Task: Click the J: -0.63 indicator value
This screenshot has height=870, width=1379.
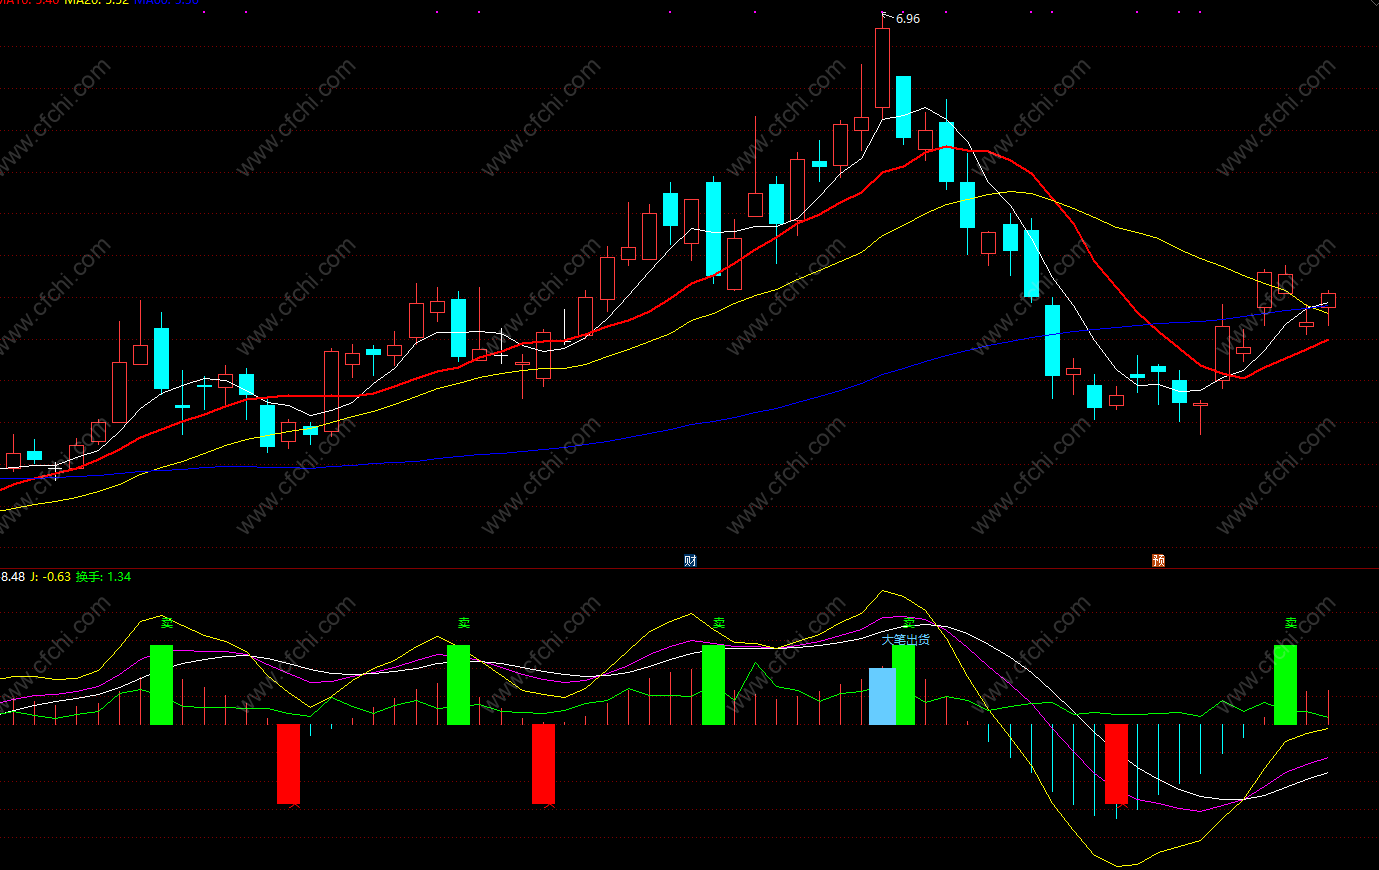Action: tap(50, 577)
